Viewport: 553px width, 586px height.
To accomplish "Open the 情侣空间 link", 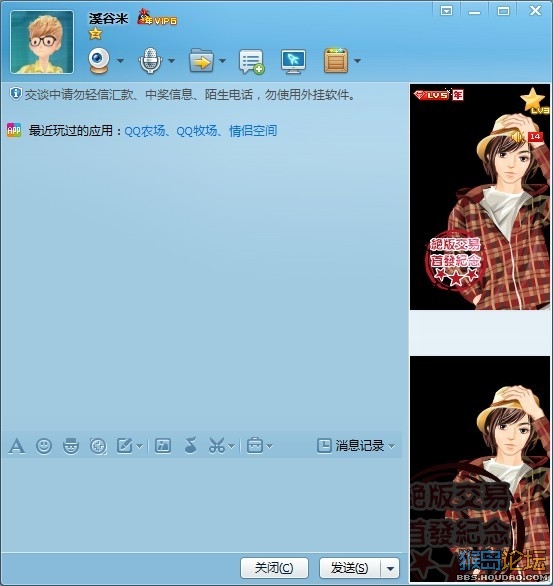I will pyautogui.click(x=253, y=131).
